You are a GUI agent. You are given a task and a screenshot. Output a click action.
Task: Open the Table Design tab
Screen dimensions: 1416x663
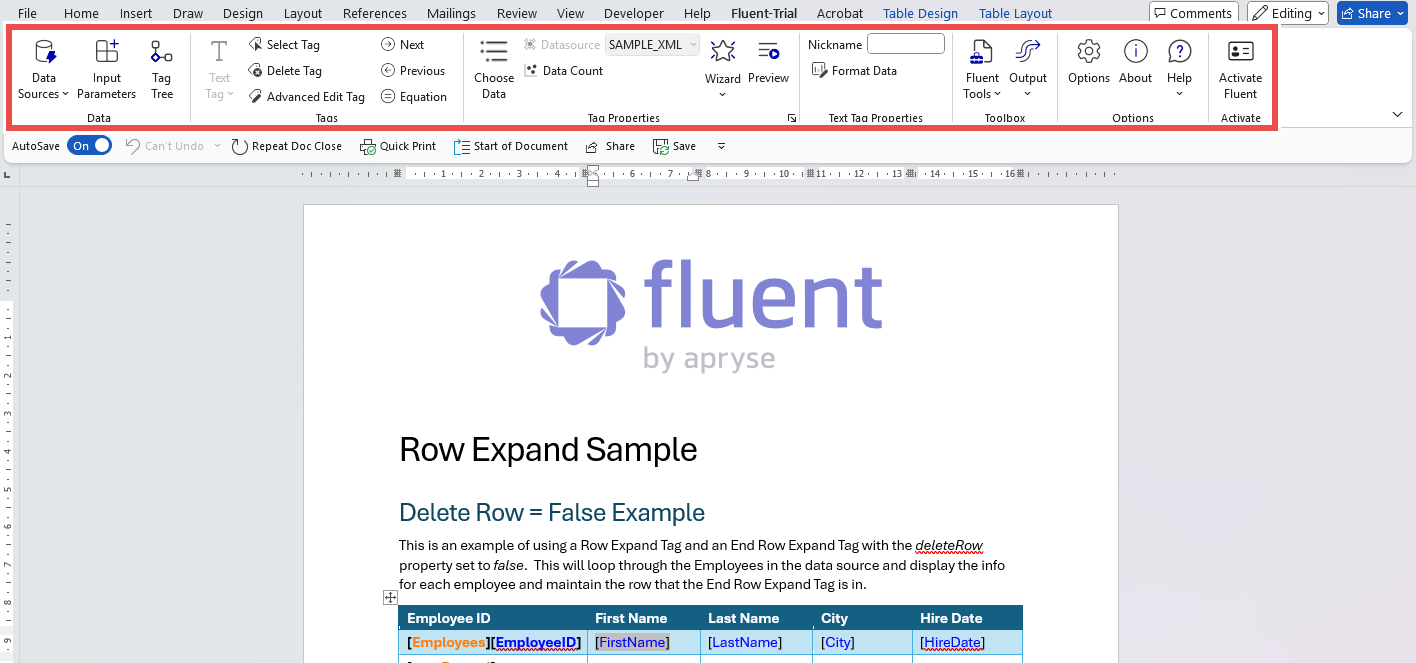pyautogui.click(x=920, y=13)
